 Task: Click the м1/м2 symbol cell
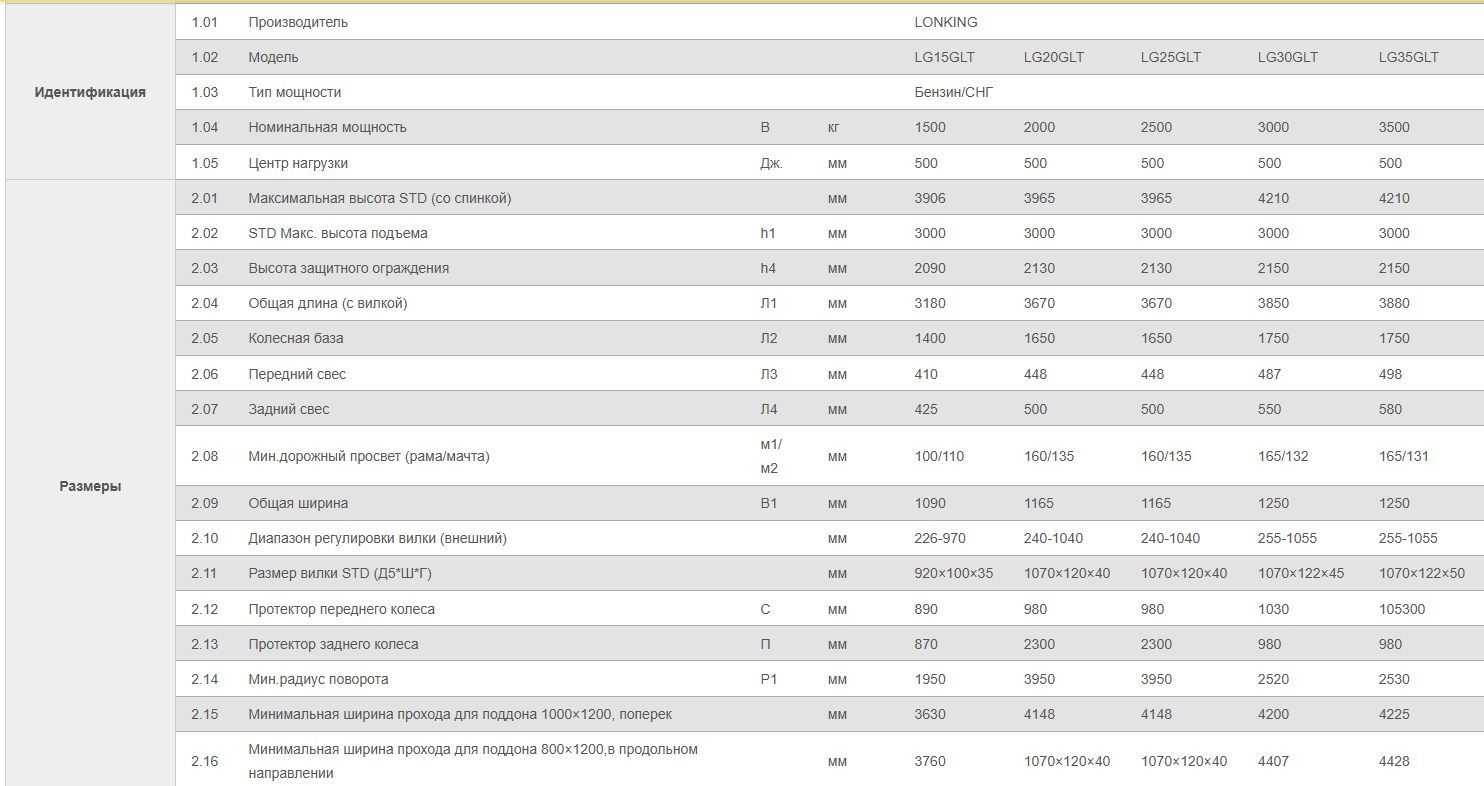[770, 456]
